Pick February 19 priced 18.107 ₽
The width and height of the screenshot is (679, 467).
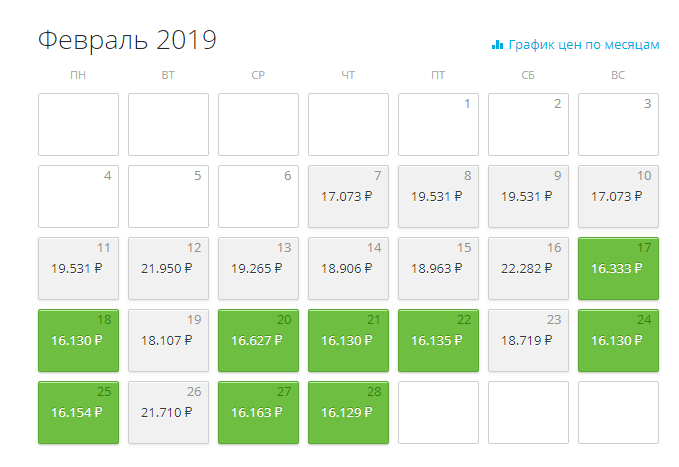(168, 340)
